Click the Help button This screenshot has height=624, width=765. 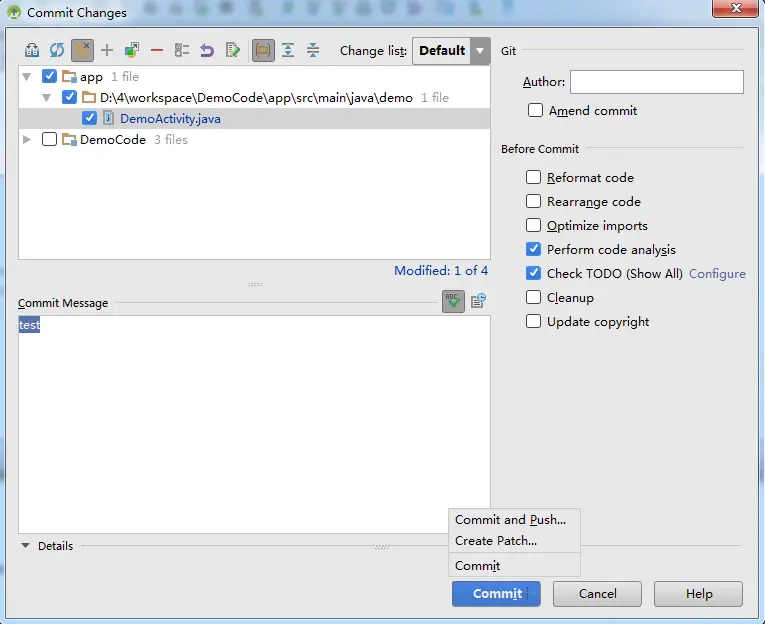click(699, 594)
